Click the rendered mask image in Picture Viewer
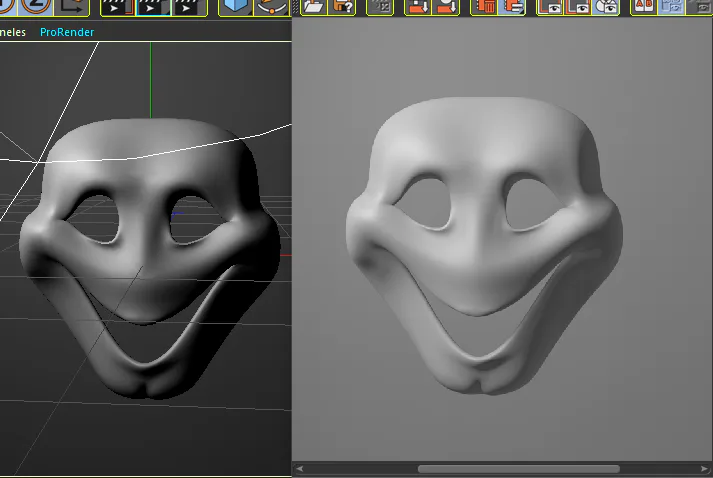The image size is (713, 478). coord(484,246)
